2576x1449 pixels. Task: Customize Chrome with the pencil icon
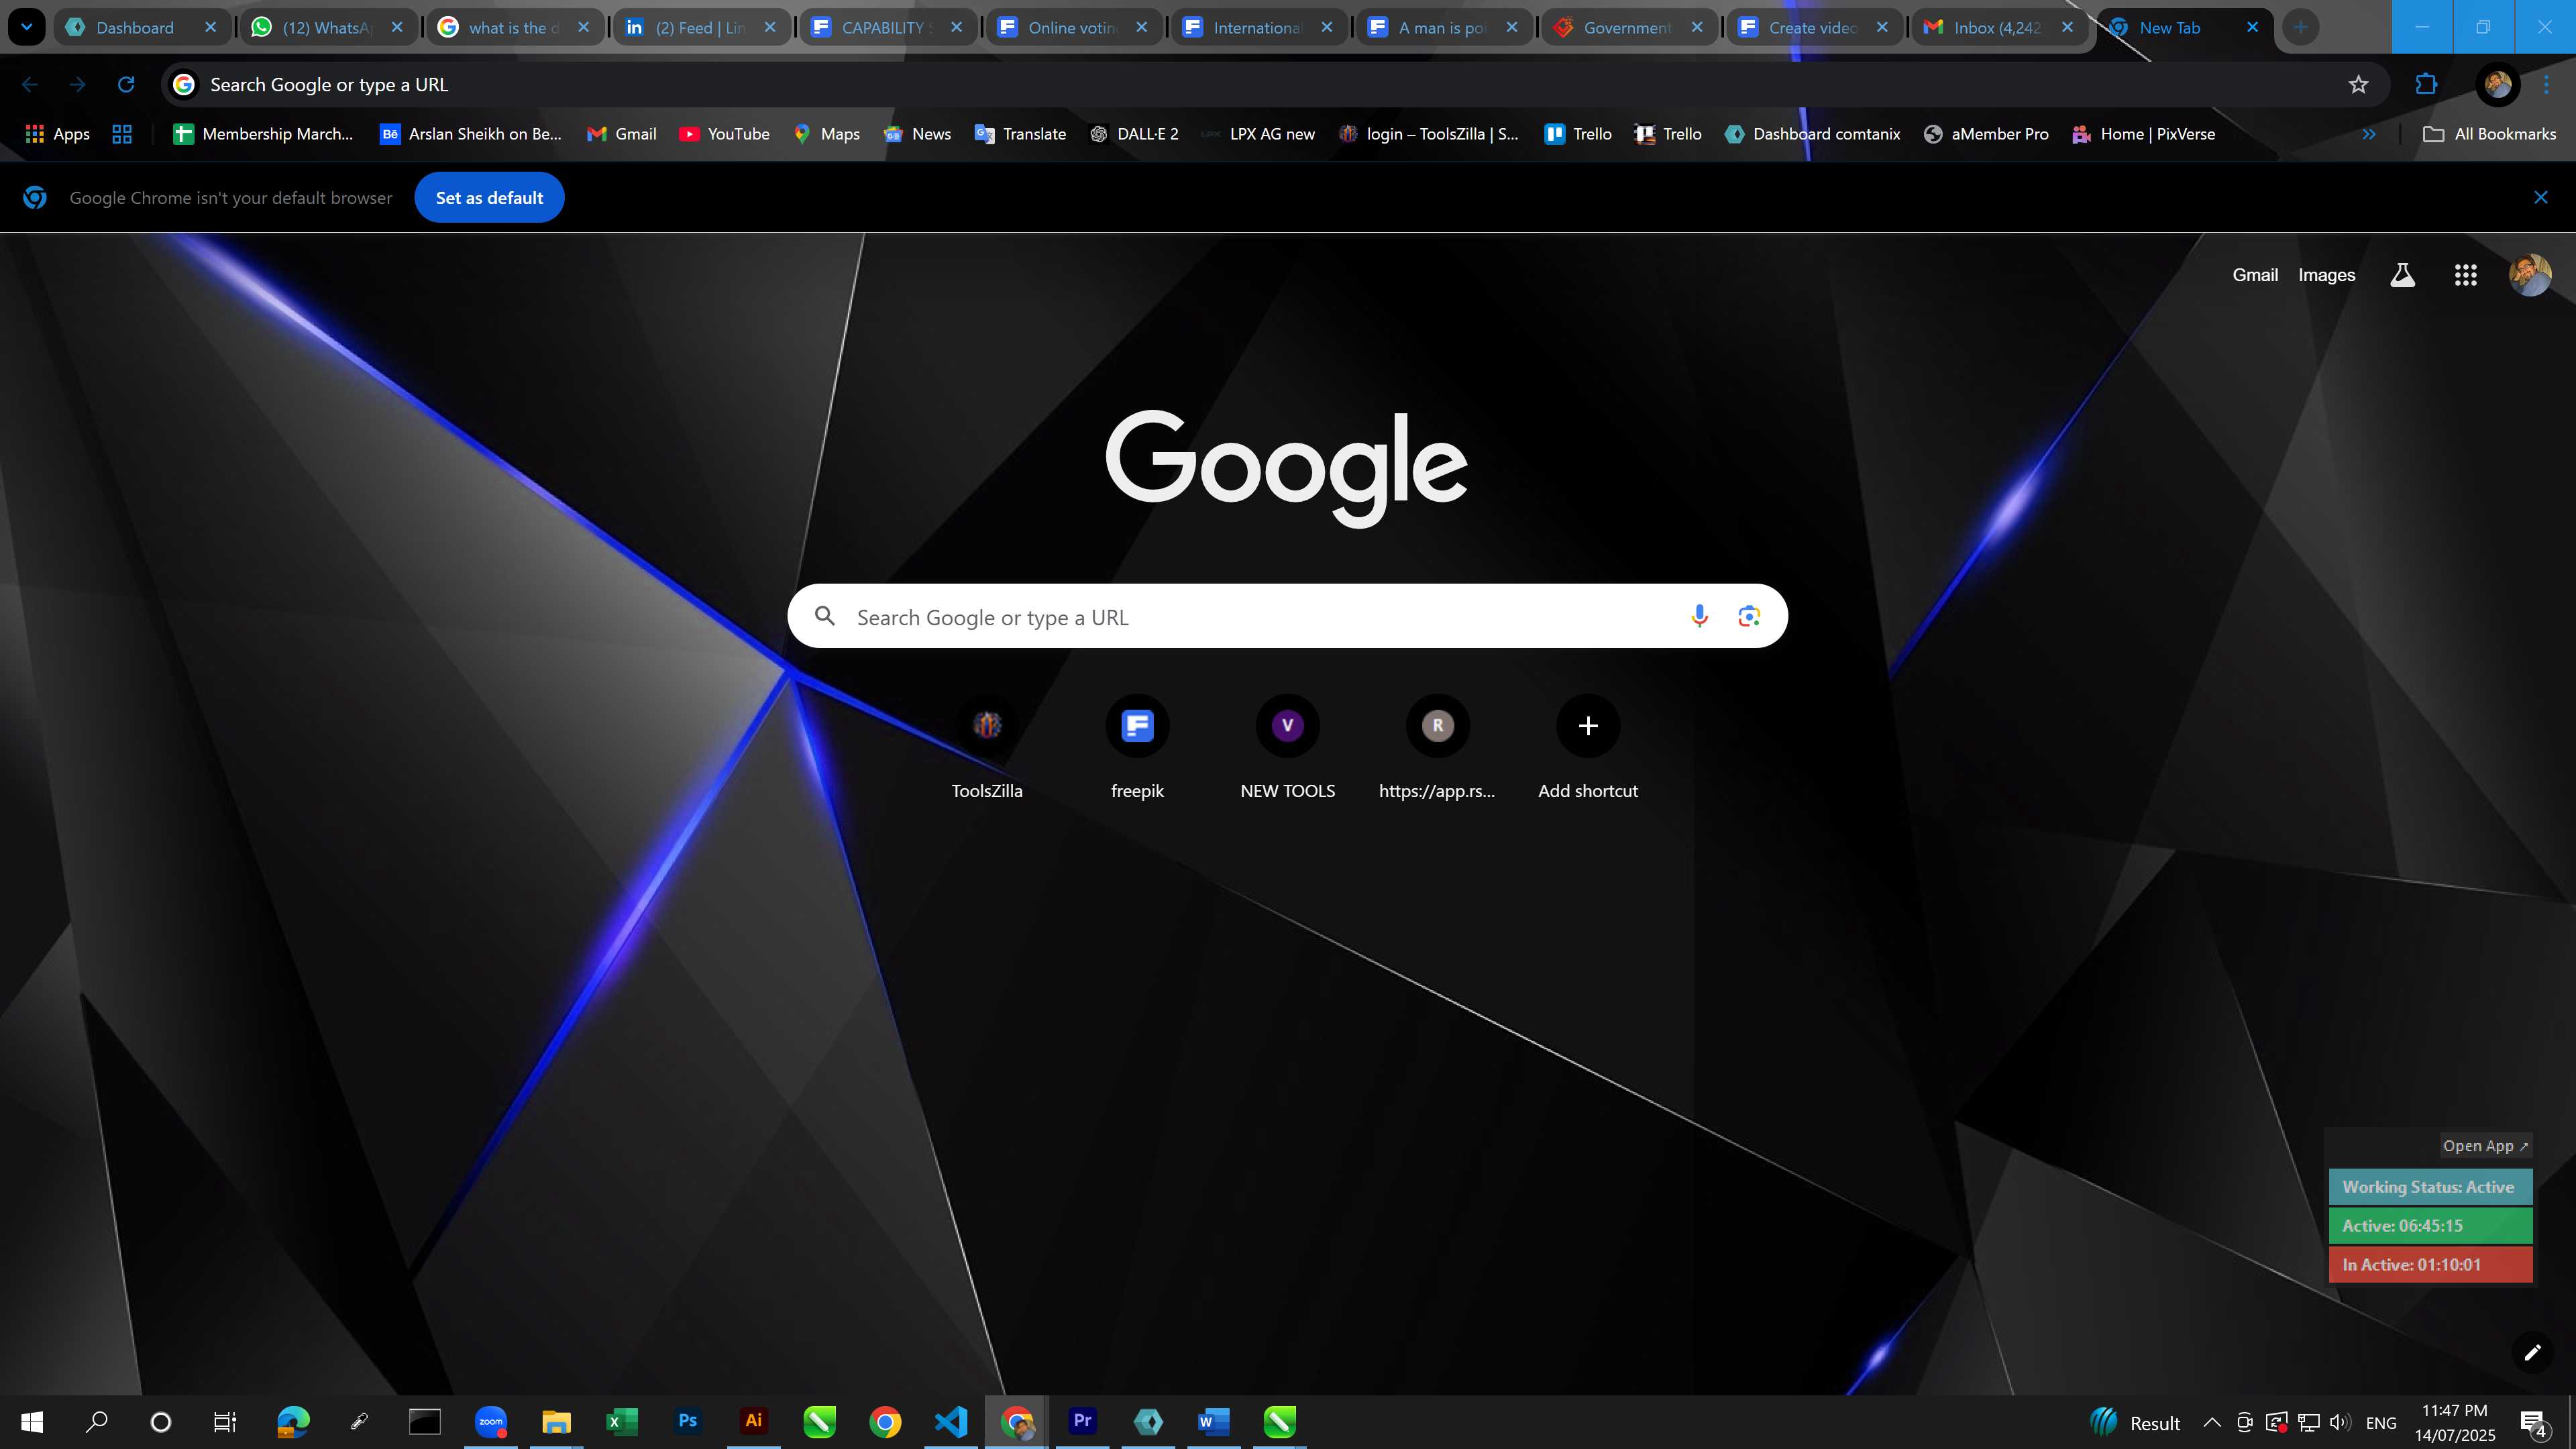pyautogui.click(x=2532, y=1353)
